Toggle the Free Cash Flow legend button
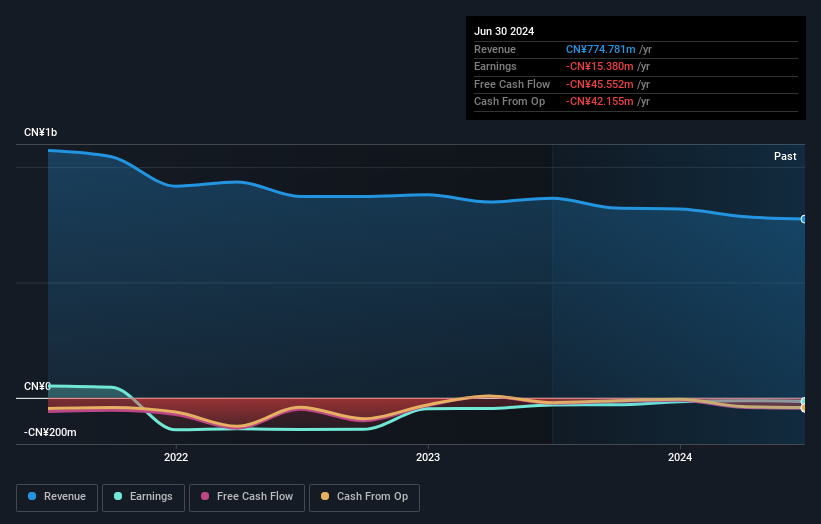Screen dimensions: 821x524 coord(247,497)
